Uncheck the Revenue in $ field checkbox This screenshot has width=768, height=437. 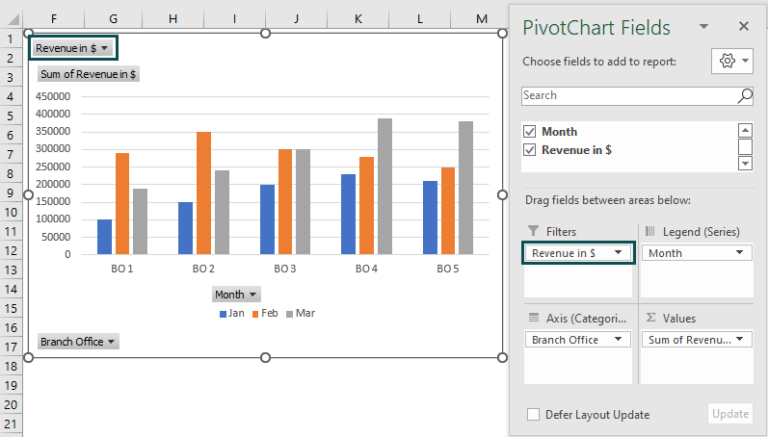pos(529,149)
